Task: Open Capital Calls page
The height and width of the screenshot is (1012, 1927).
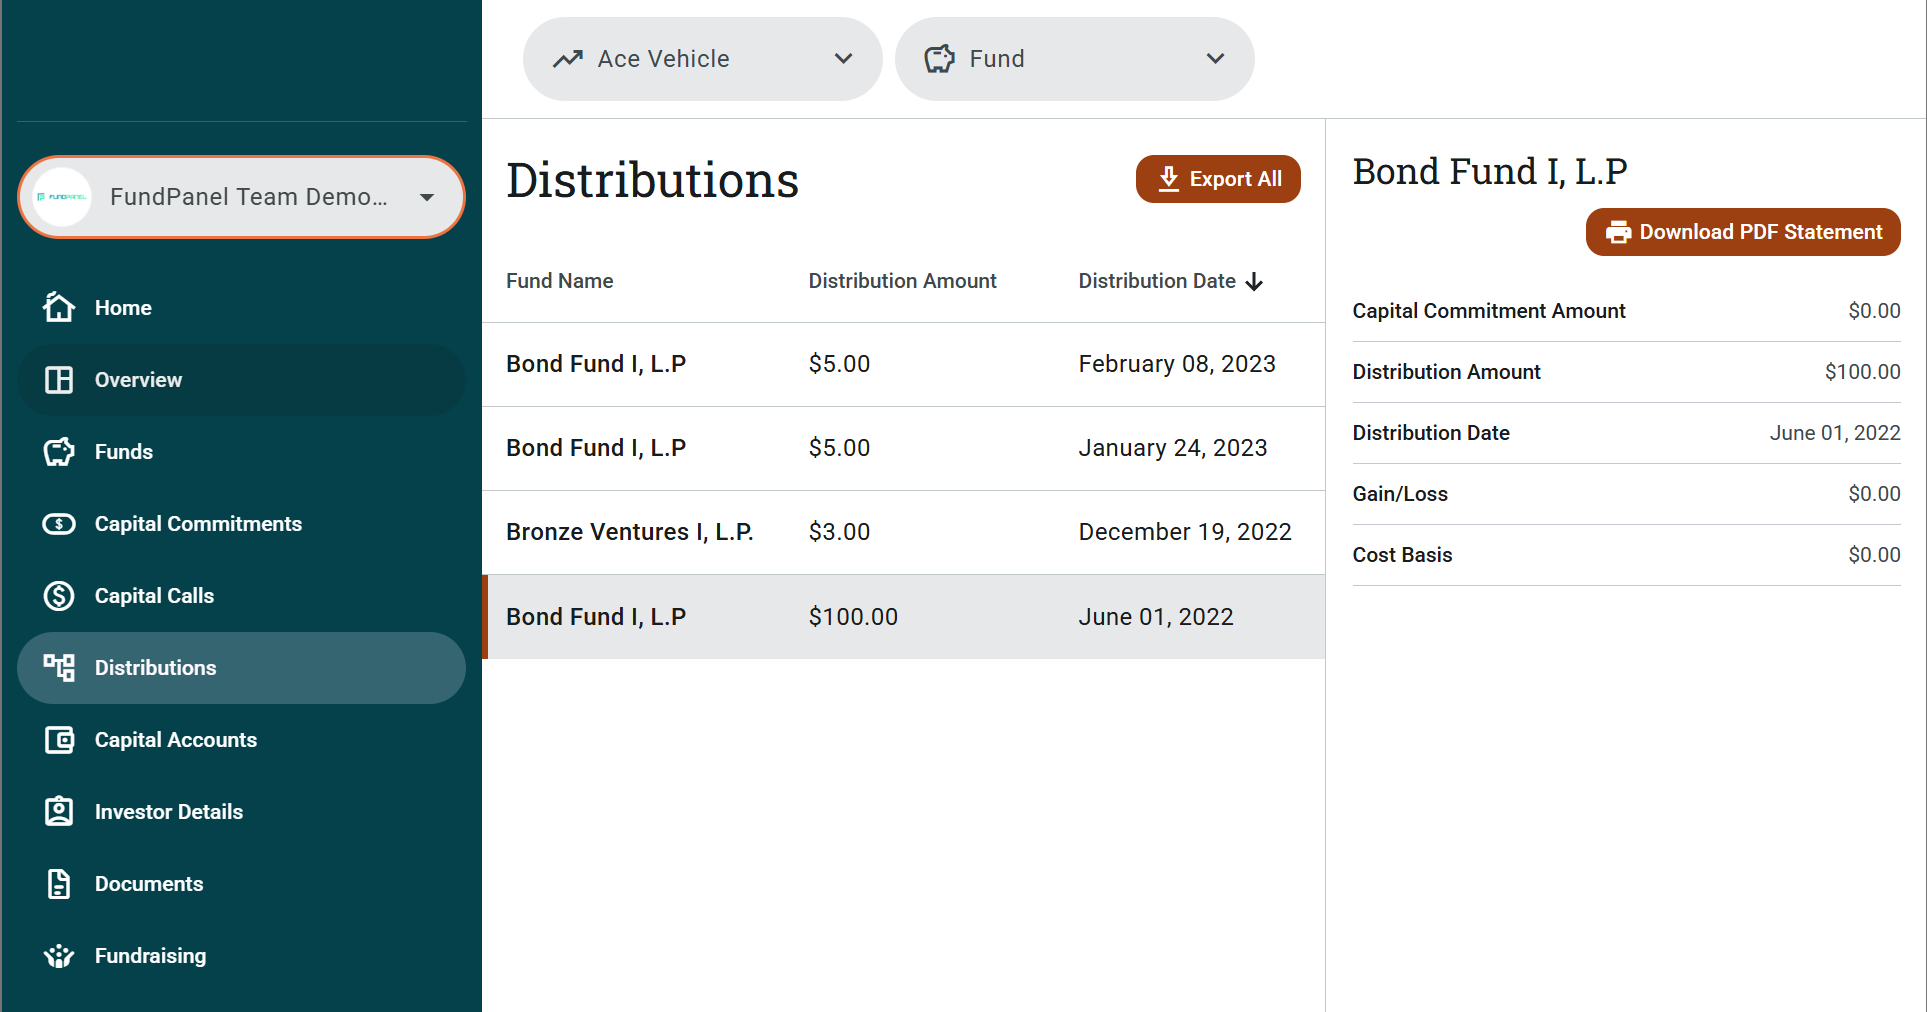Action: pyautogui.click(x=241, y=596)
